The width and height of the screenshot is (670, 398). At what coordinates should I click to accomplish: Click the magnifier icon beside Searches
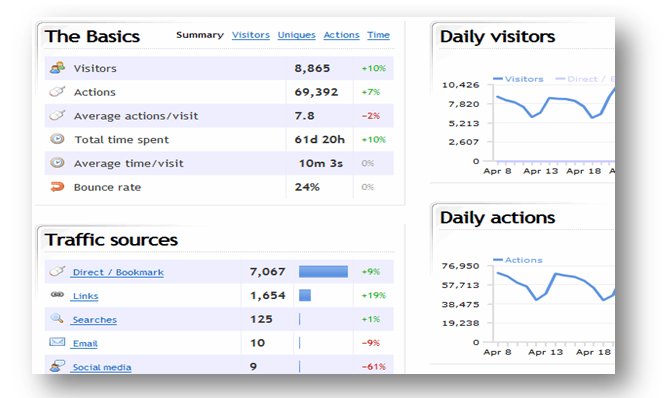point(57,318)
